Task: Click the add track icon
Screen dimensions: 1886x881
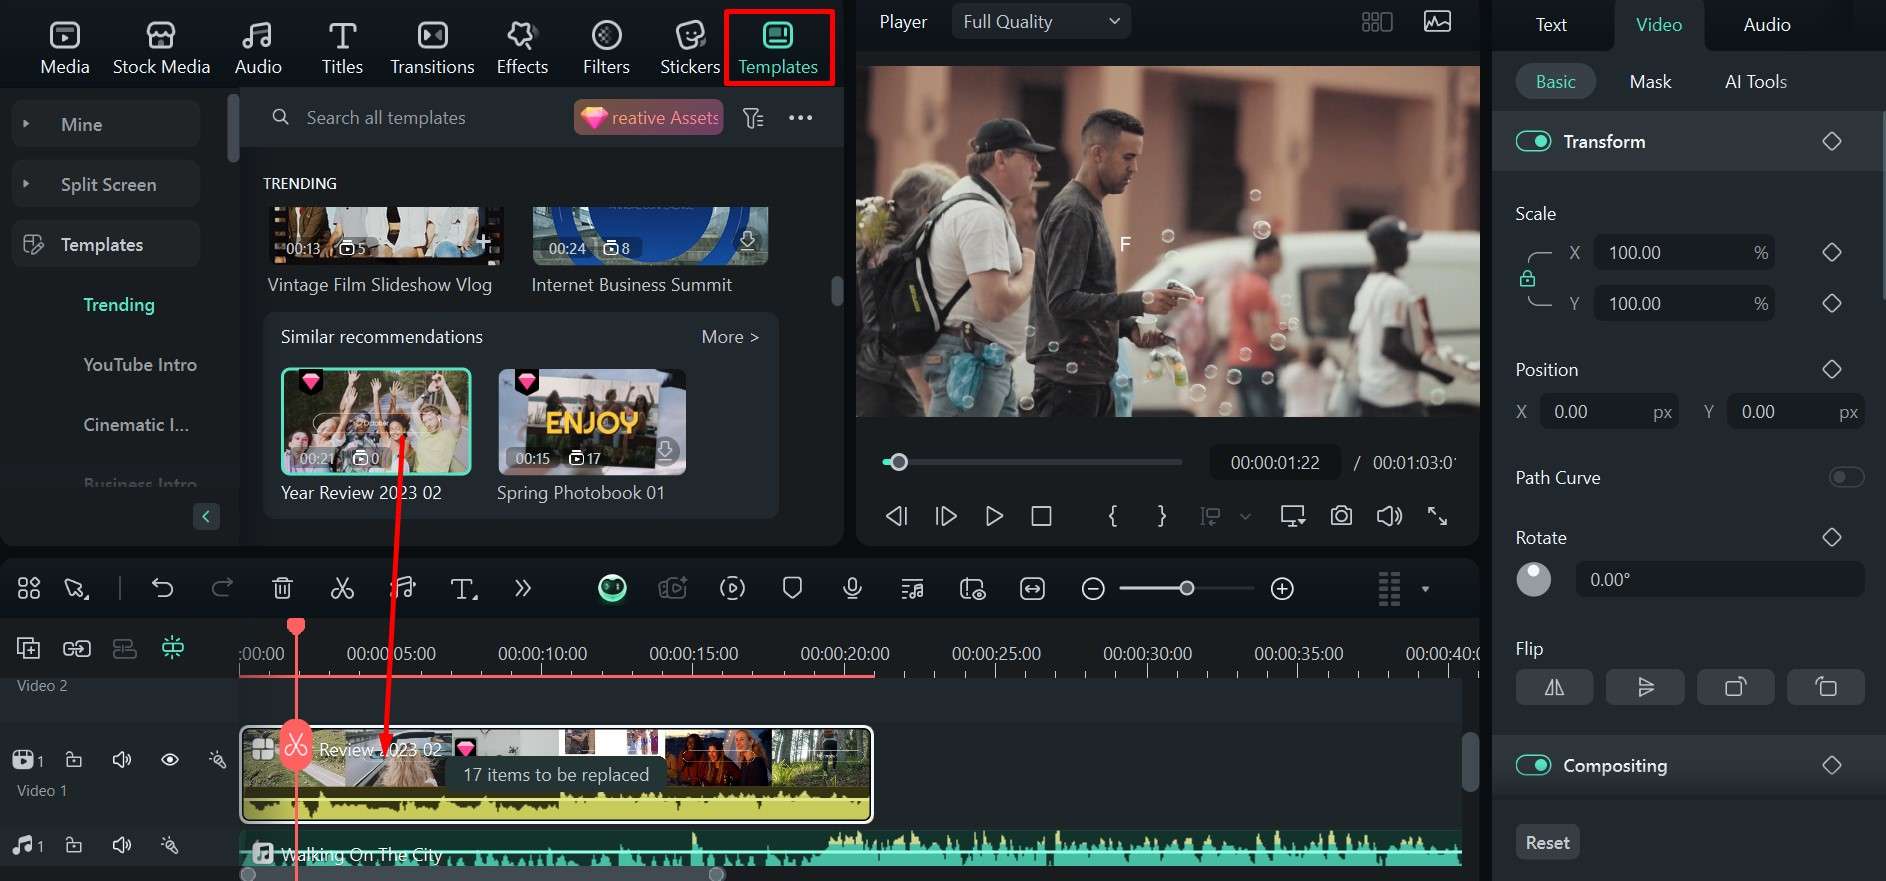Action: click(28, 648)
